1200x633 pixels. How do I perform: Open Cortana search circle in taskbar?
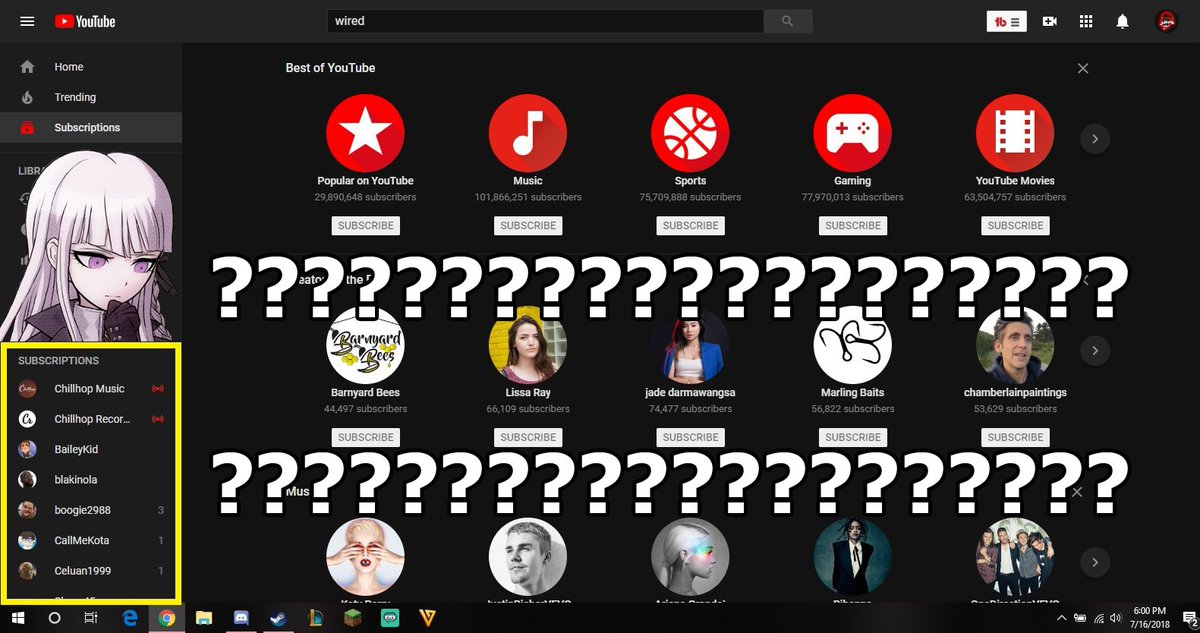[x=55, y=618]
